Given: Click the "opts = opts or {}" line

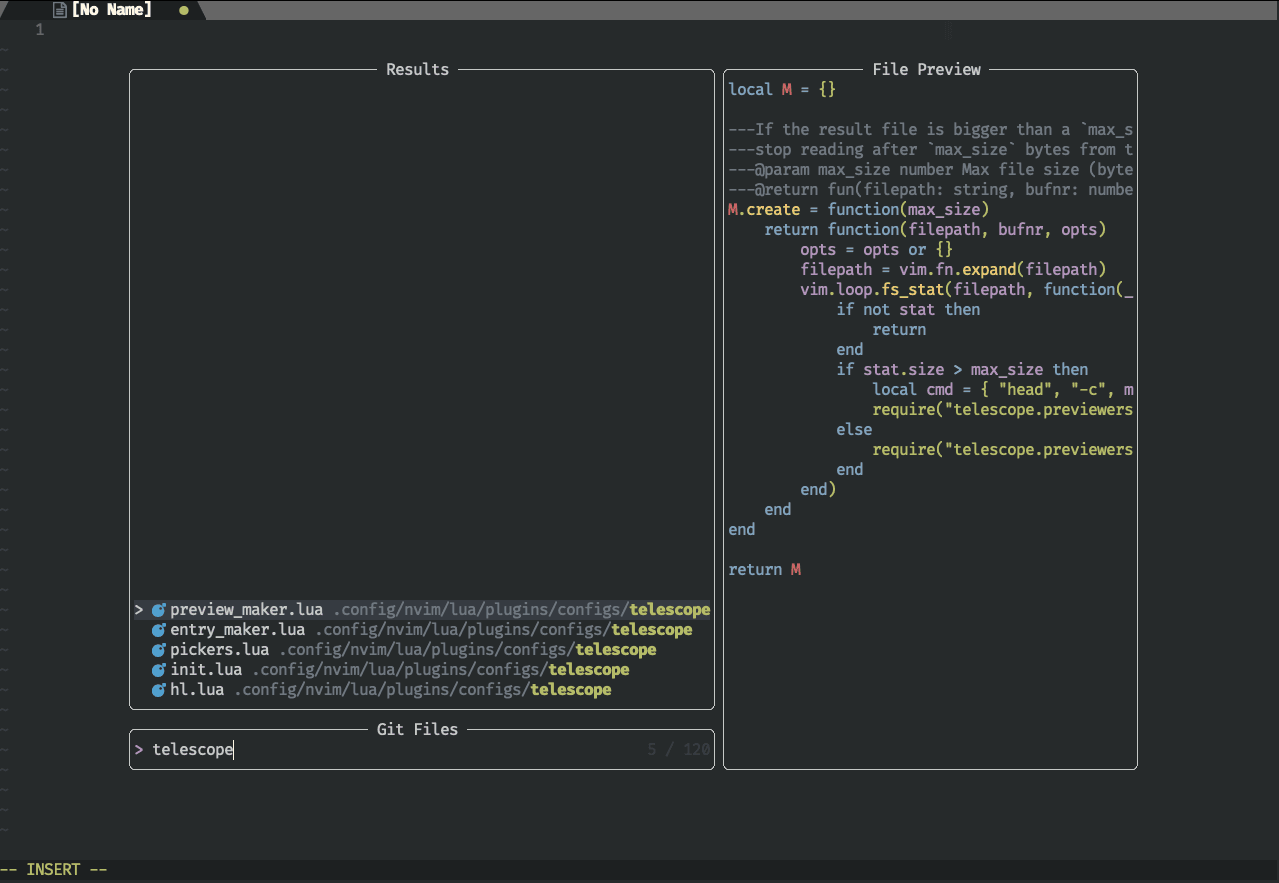Looking at the screenshot, I should click(877, 250).
